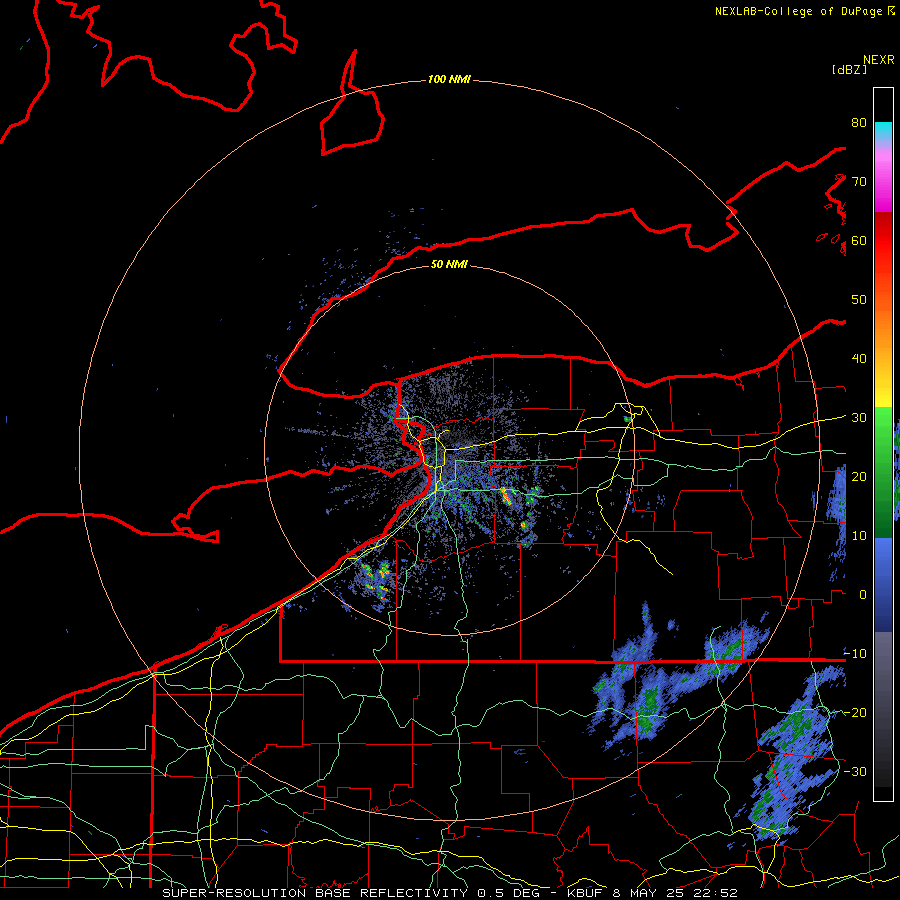
Task: Click the 30 value on dBZ scale
Action: click(x=859, y=418)
